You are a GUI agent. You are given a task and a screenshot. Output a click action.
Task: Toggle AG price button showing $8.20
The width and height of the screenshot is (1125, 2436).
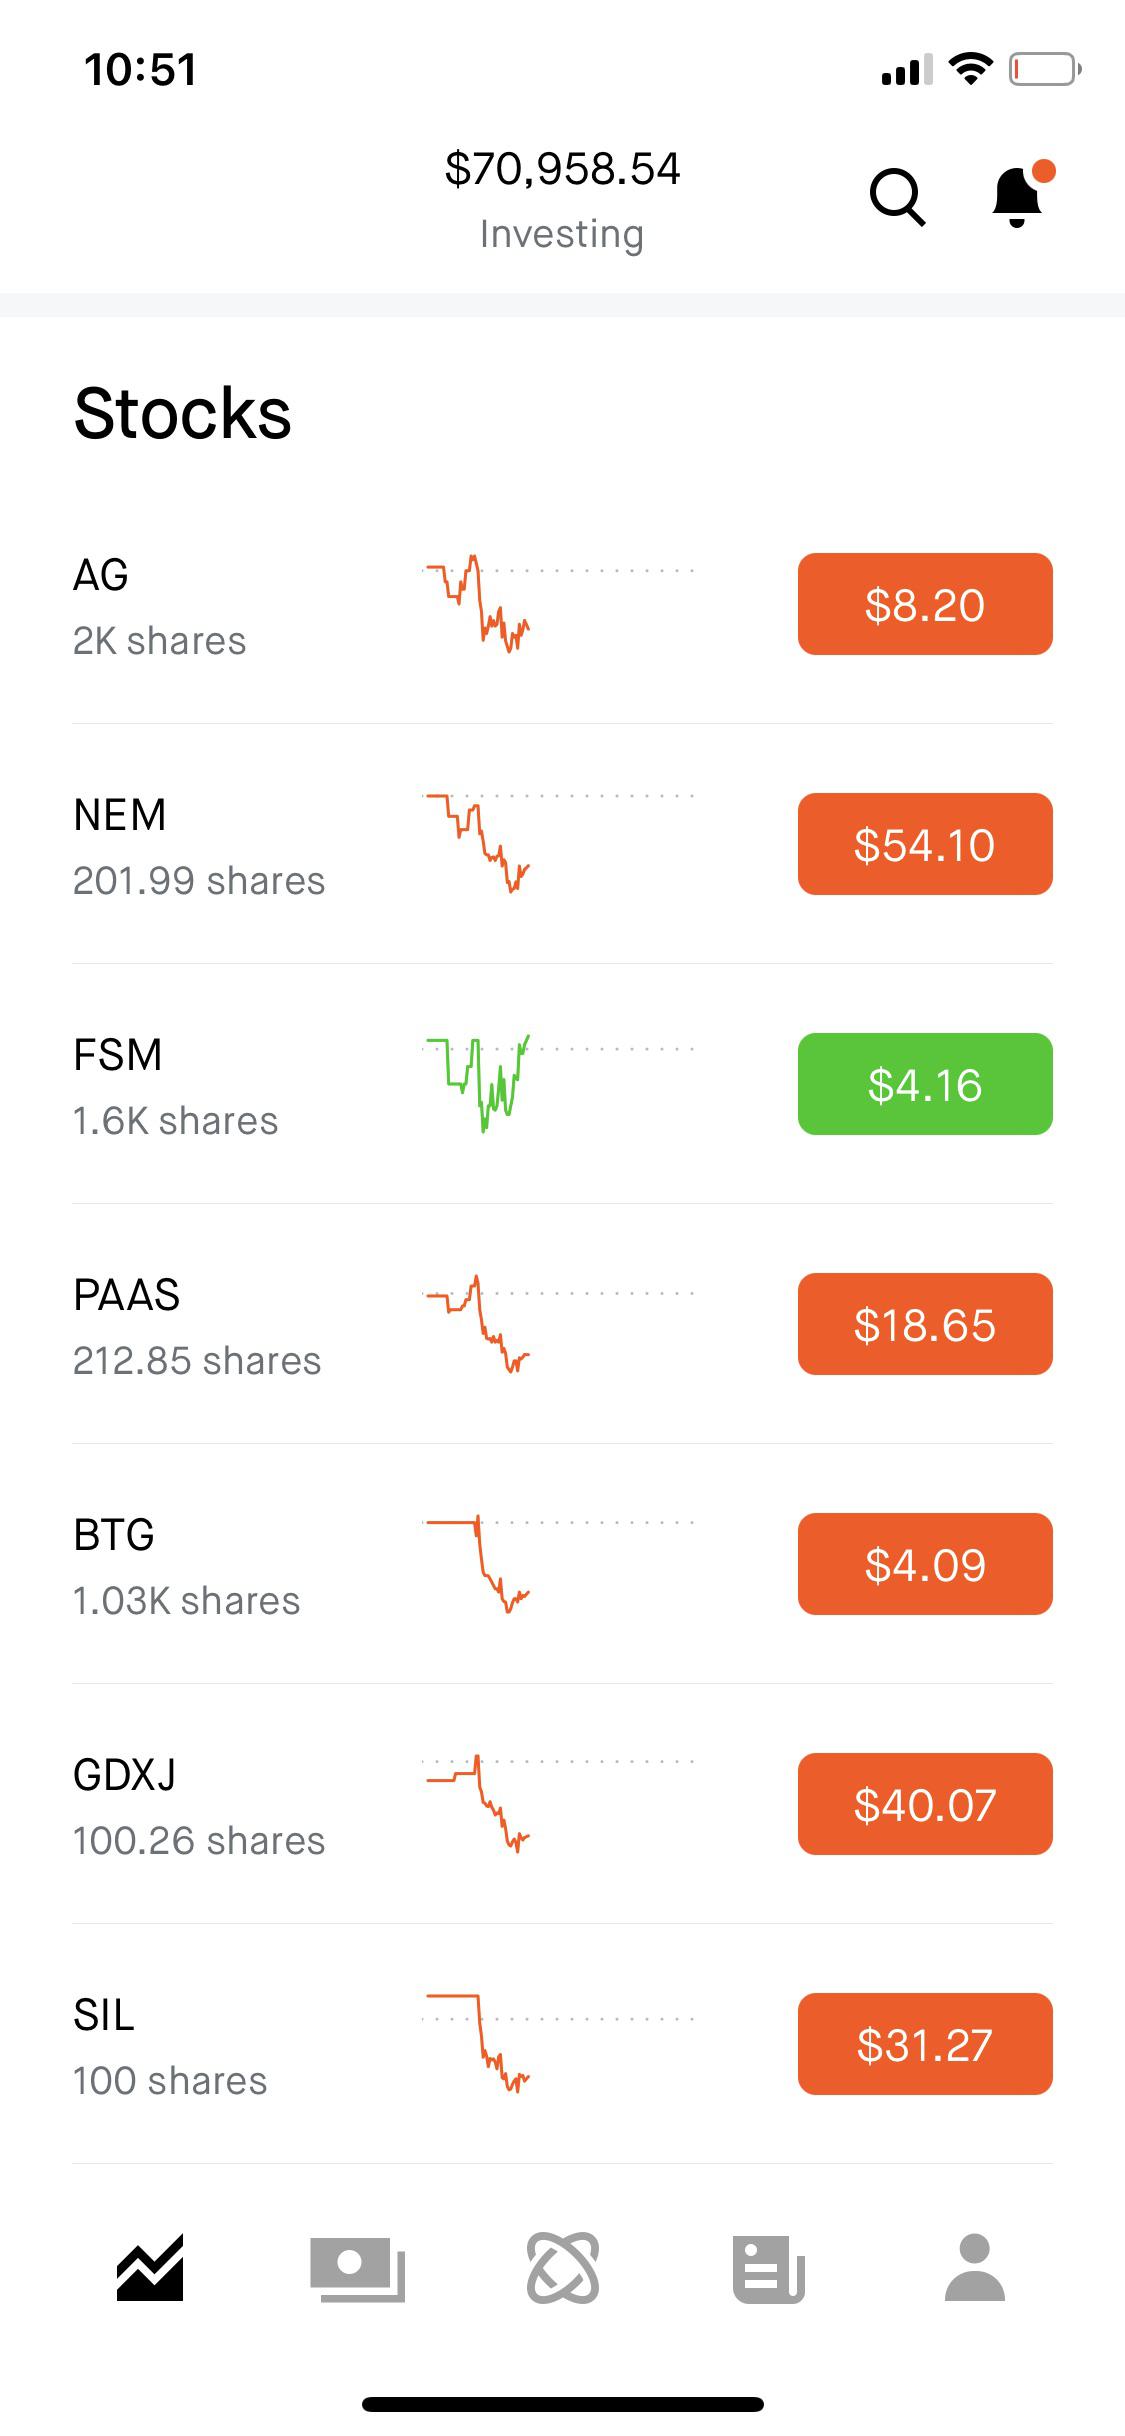pyautogui.click(x=925, y=604)
